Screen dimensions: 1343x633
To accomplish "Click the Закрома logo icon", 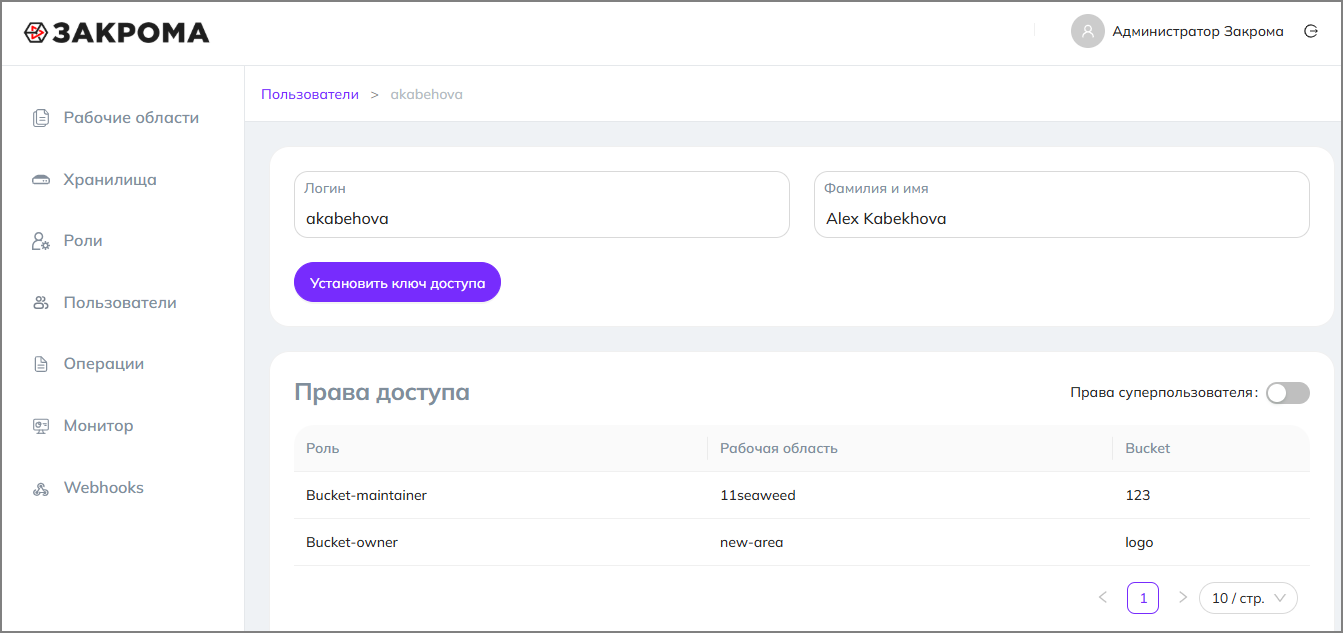I will [36, 33].
